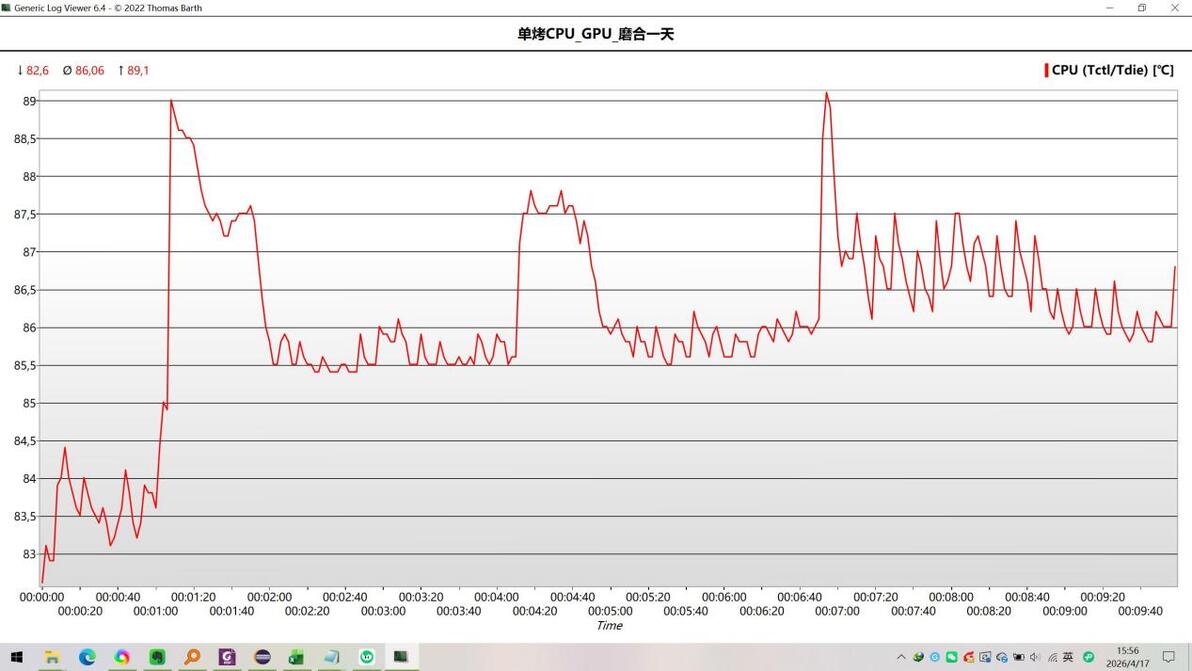Screen dimensions: 1192x671
Task: Click Generic Log Viewer taskbar icon
Action: (401, 657)
